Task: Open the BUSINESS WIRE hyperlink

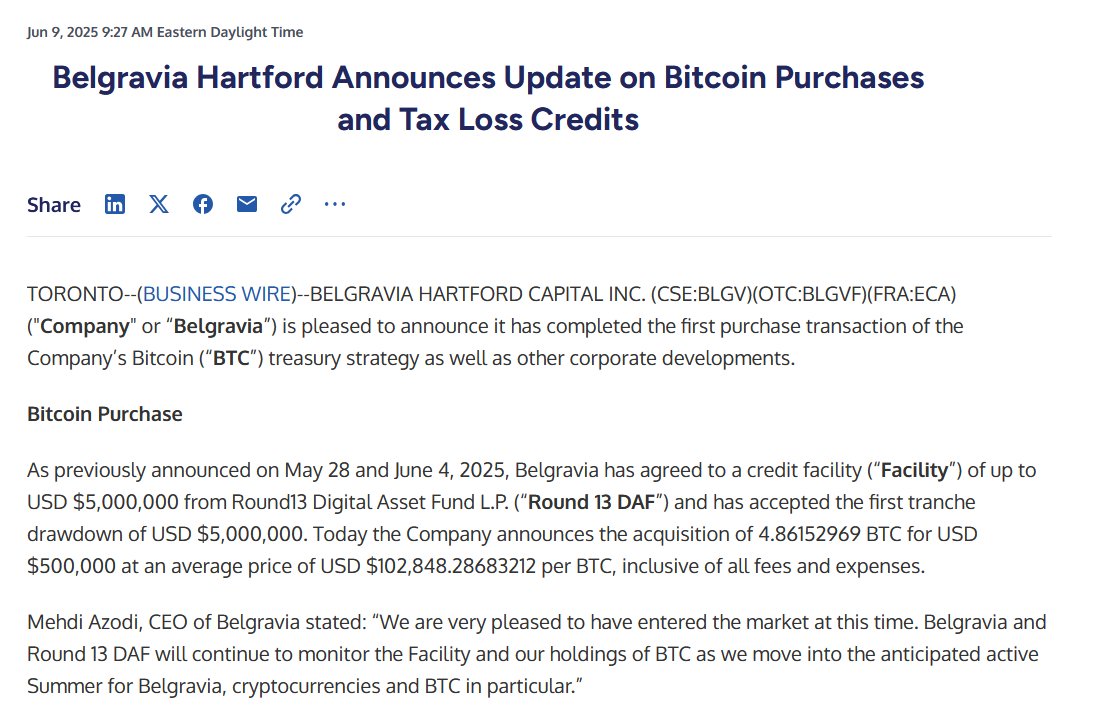Action: [217, 294]
